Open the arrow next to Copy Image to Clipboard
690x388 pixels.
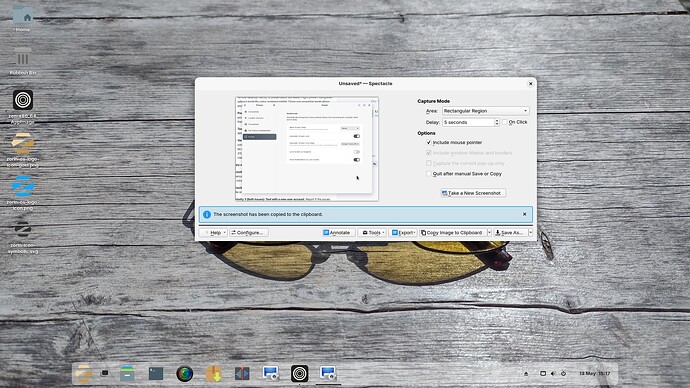(x=489, y=233)
